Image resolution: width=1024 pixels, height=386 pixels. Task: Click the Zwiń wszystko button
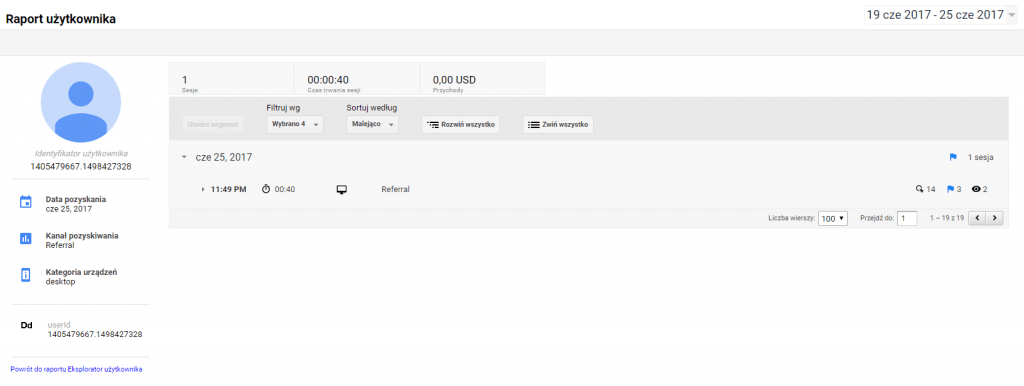[558, 124]
